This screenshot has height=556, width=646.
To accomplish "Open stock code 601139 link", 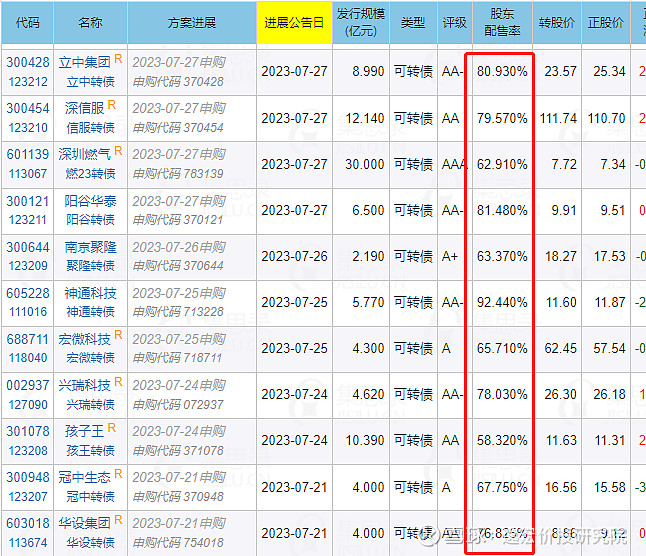I will click(28, 154).
